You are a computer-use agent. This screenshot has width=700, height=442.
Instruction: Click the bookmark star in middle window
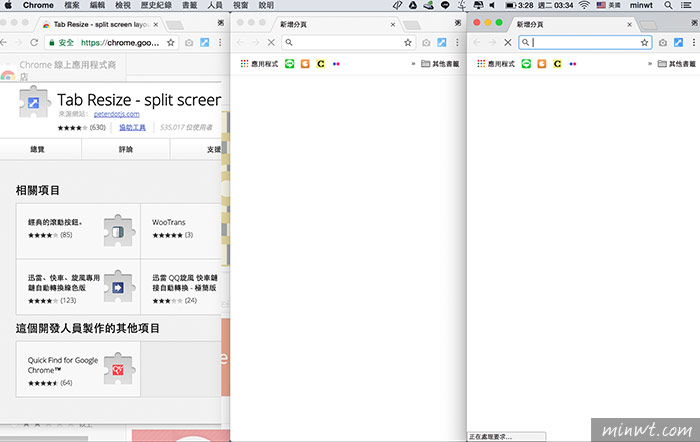[408, 42]
